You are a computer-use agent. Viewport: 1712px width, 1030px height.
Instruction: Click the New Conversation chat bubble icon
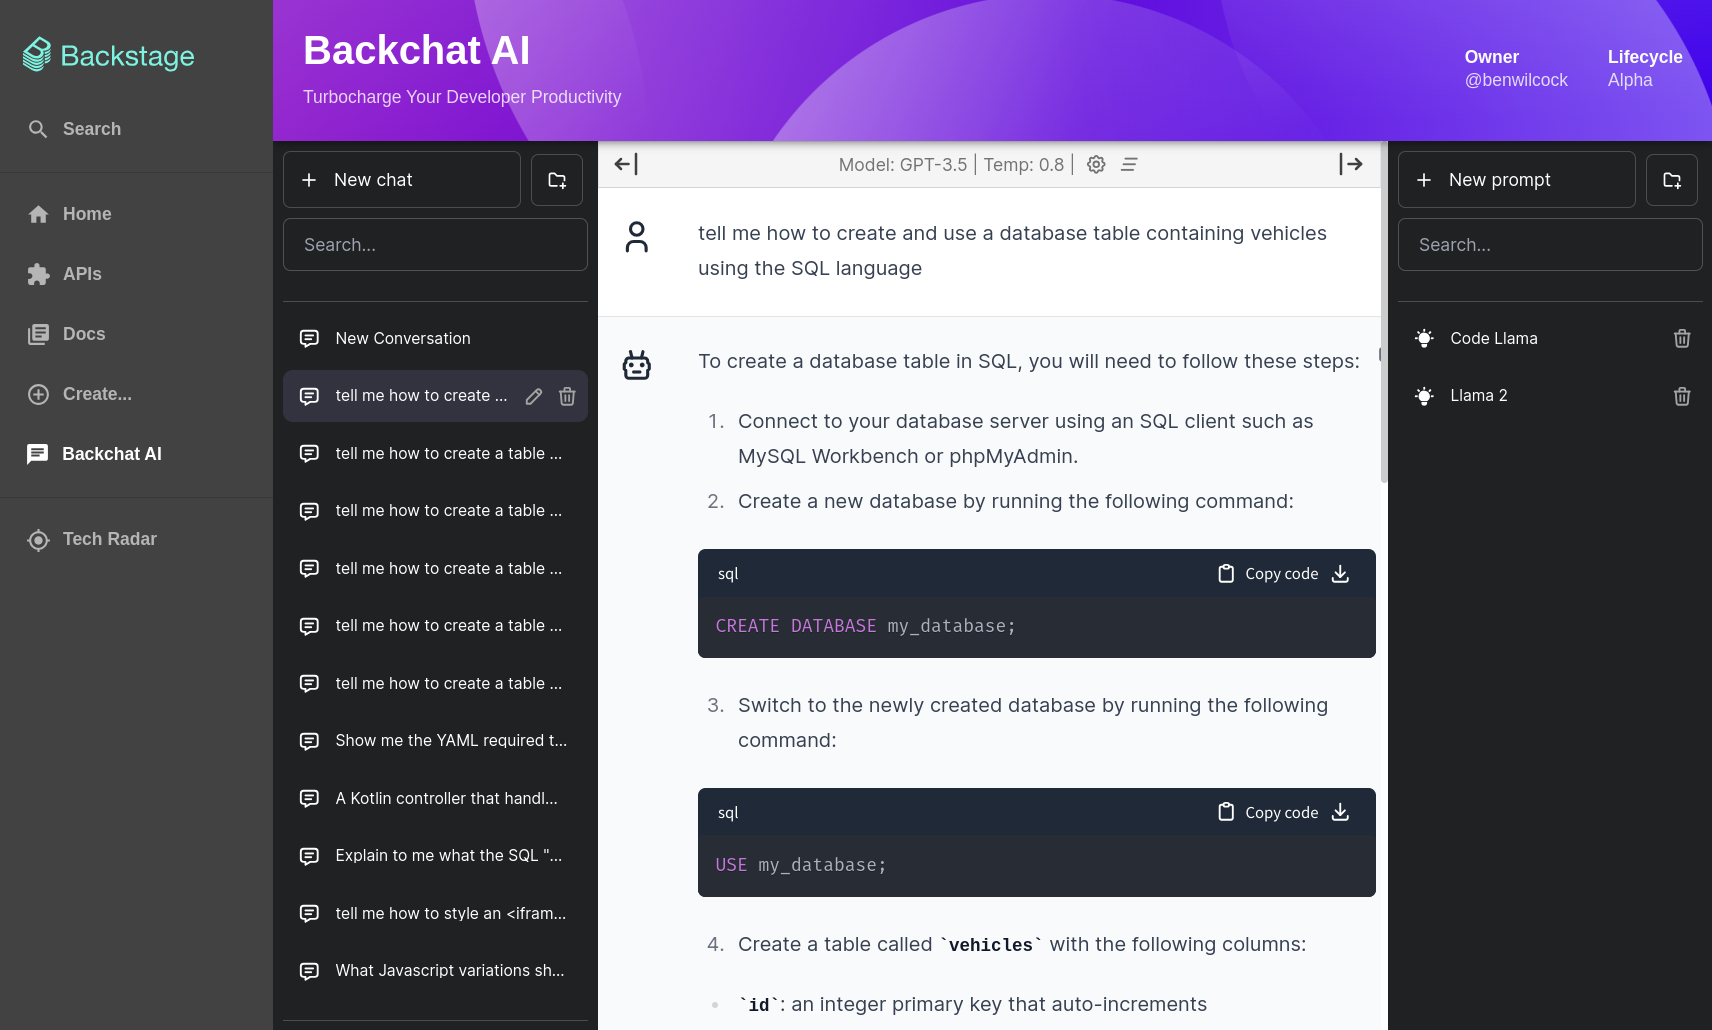tap(310, 339)
